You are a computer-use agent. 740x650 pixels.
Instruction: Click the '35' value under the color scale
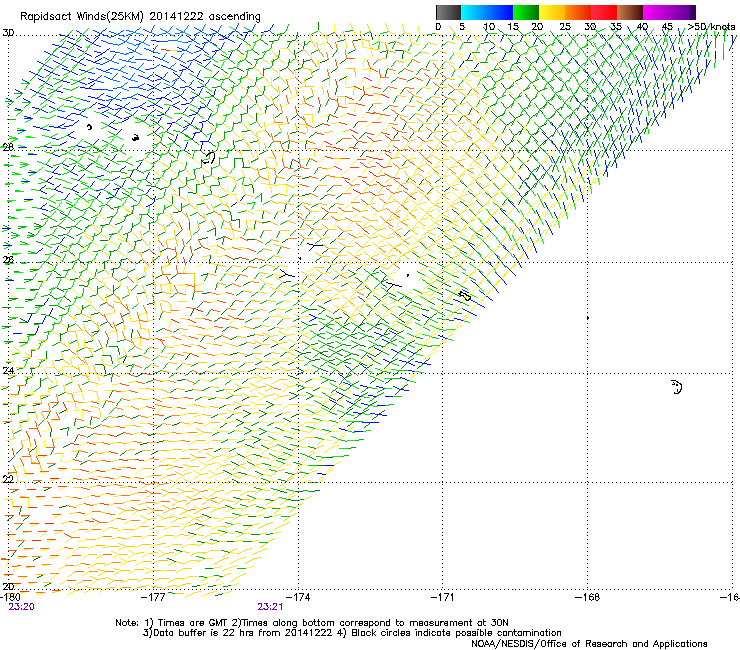pyautogui.click(x=616, y=26)
